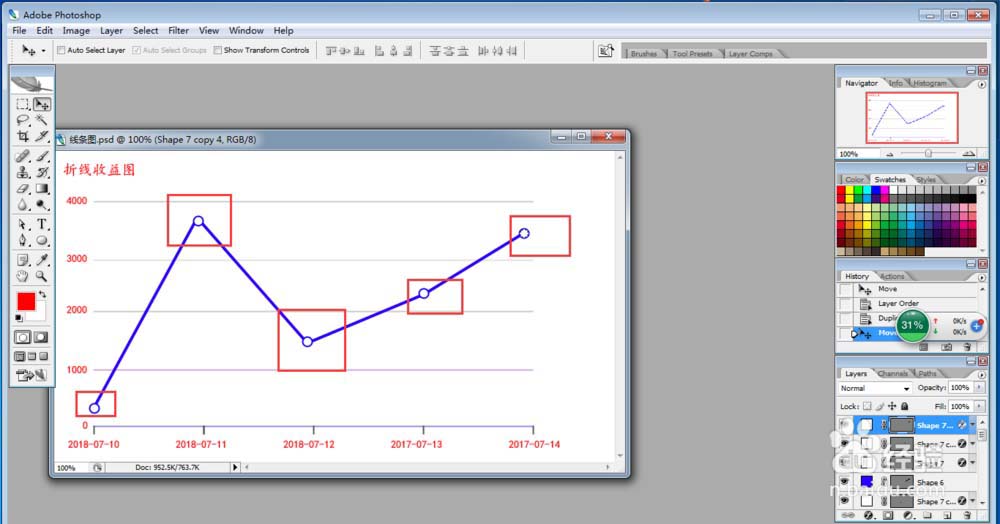Screen dimensions: 1000x524
Task: Open the Filter menu
Action: pyautogui.click(x=179, y=31)
